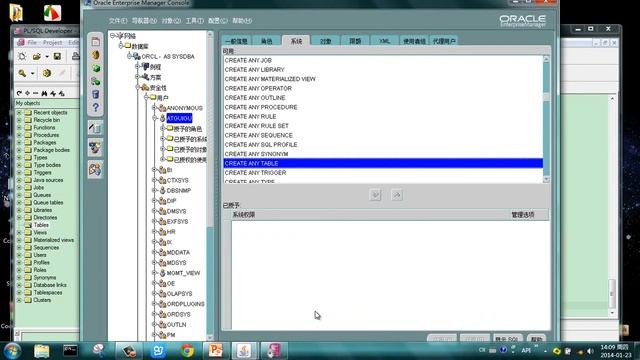Screen dimensions: 640x360
Task: Open the 帮助 menu
Action: tap(242, 20)
